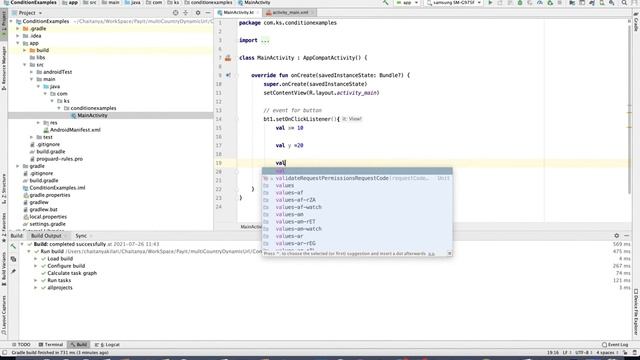This screenshot has height=360, width=640.
Task: Choose 'values-am-watch' autocomplete suggestion
Action: tap(357, 229)
